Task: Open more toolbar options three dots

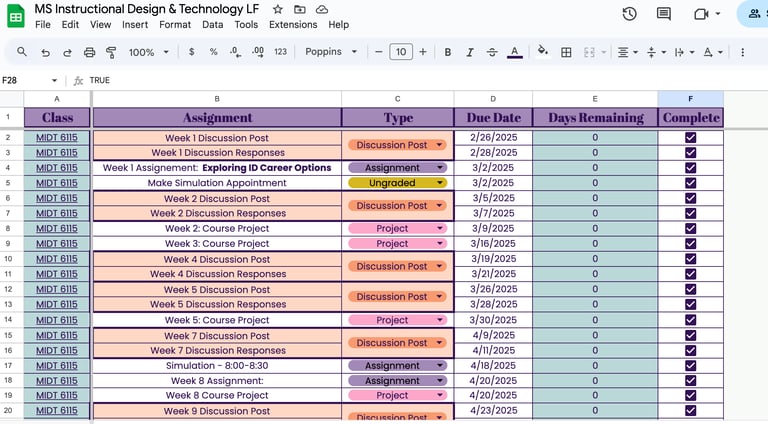Action: coord(743,52)
